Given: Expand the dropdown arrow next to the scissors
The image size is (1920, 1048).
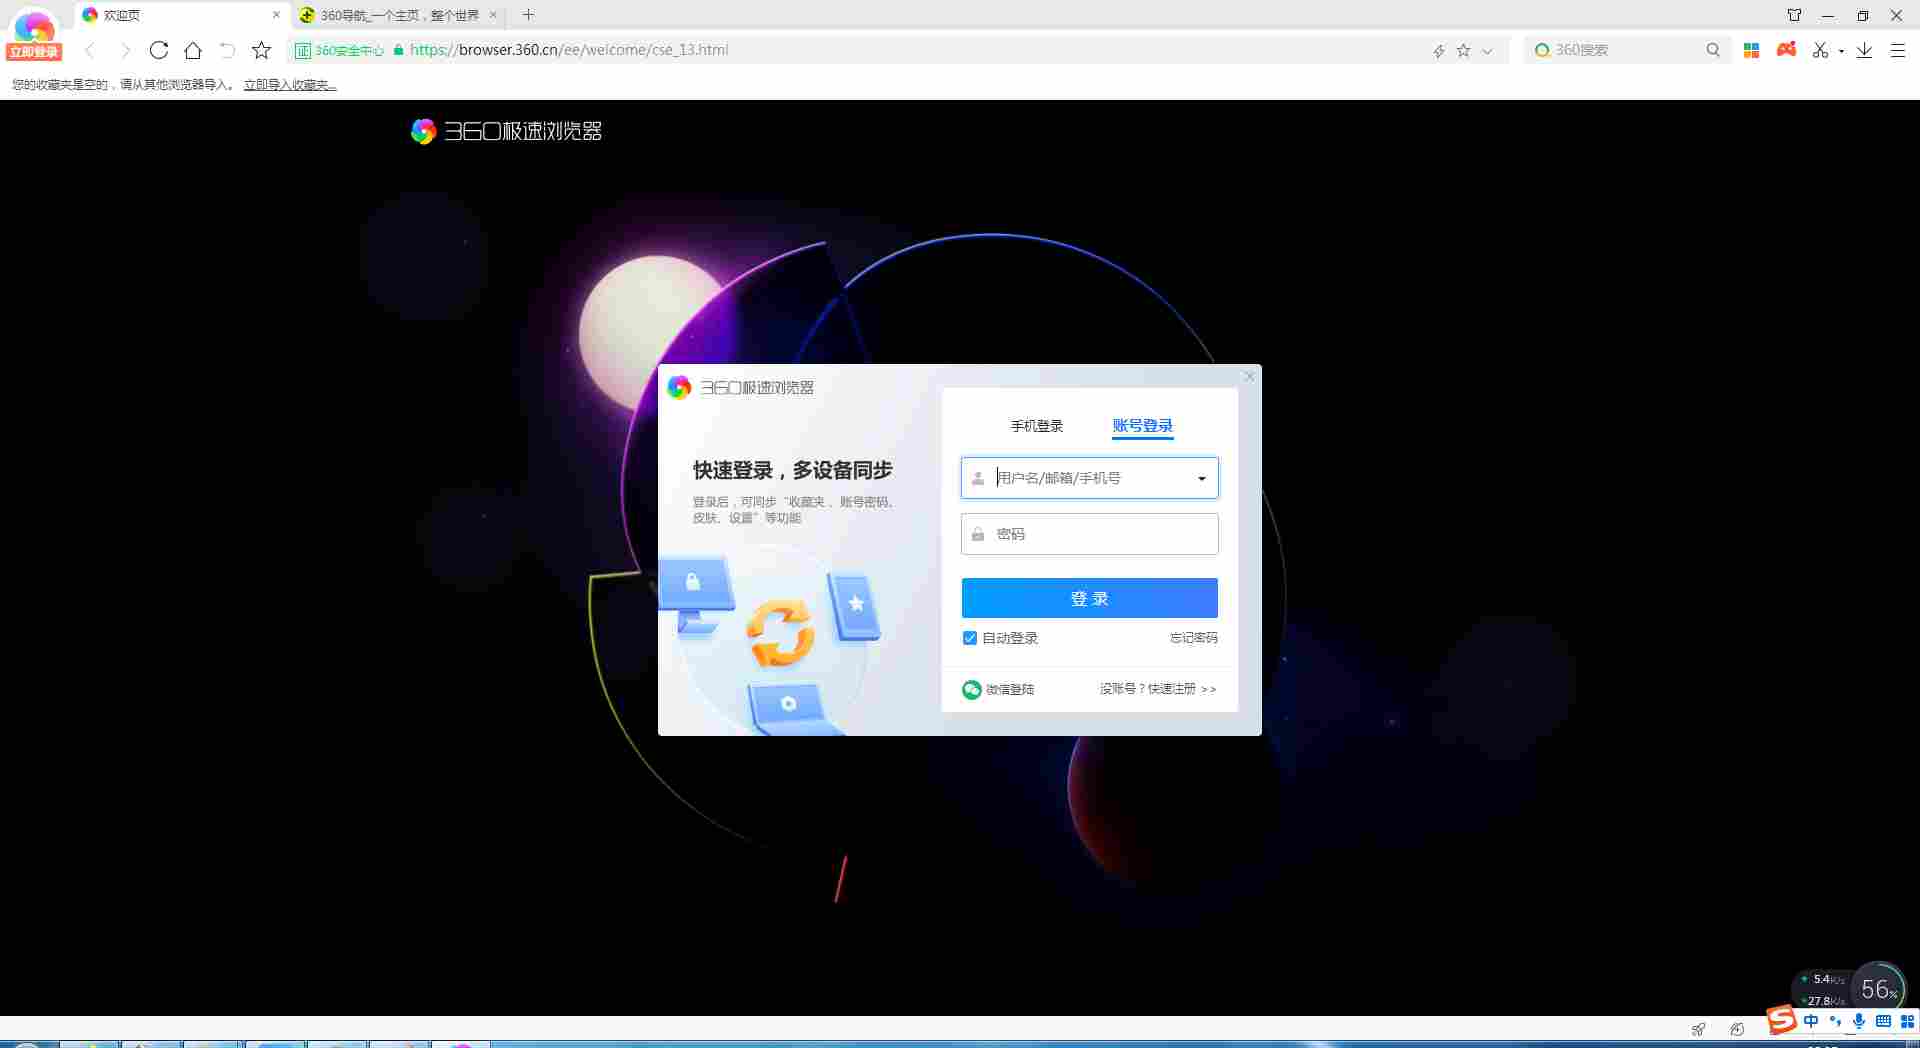Looking at the screenshot, I should click(x=1841, y=51).
